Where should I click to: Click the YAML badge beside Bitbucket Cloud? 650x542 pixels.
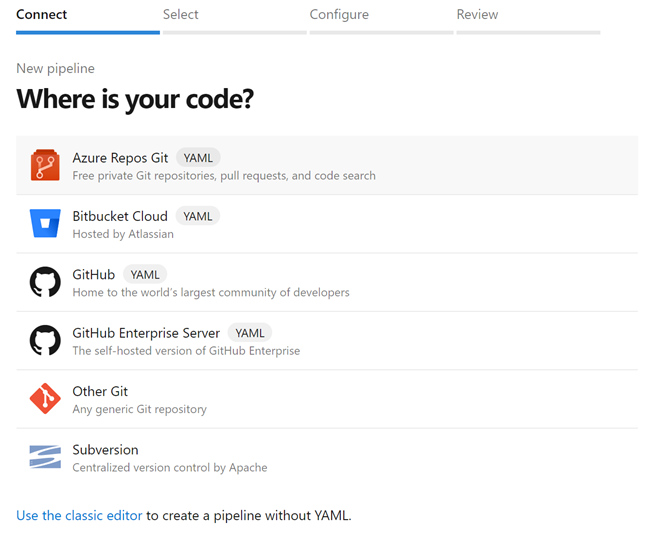tap(198, 216)
